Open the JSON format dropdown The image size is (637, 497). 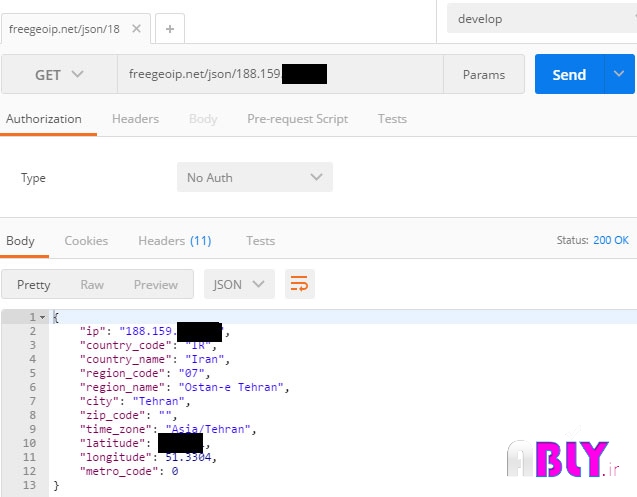tap(239, 284)
